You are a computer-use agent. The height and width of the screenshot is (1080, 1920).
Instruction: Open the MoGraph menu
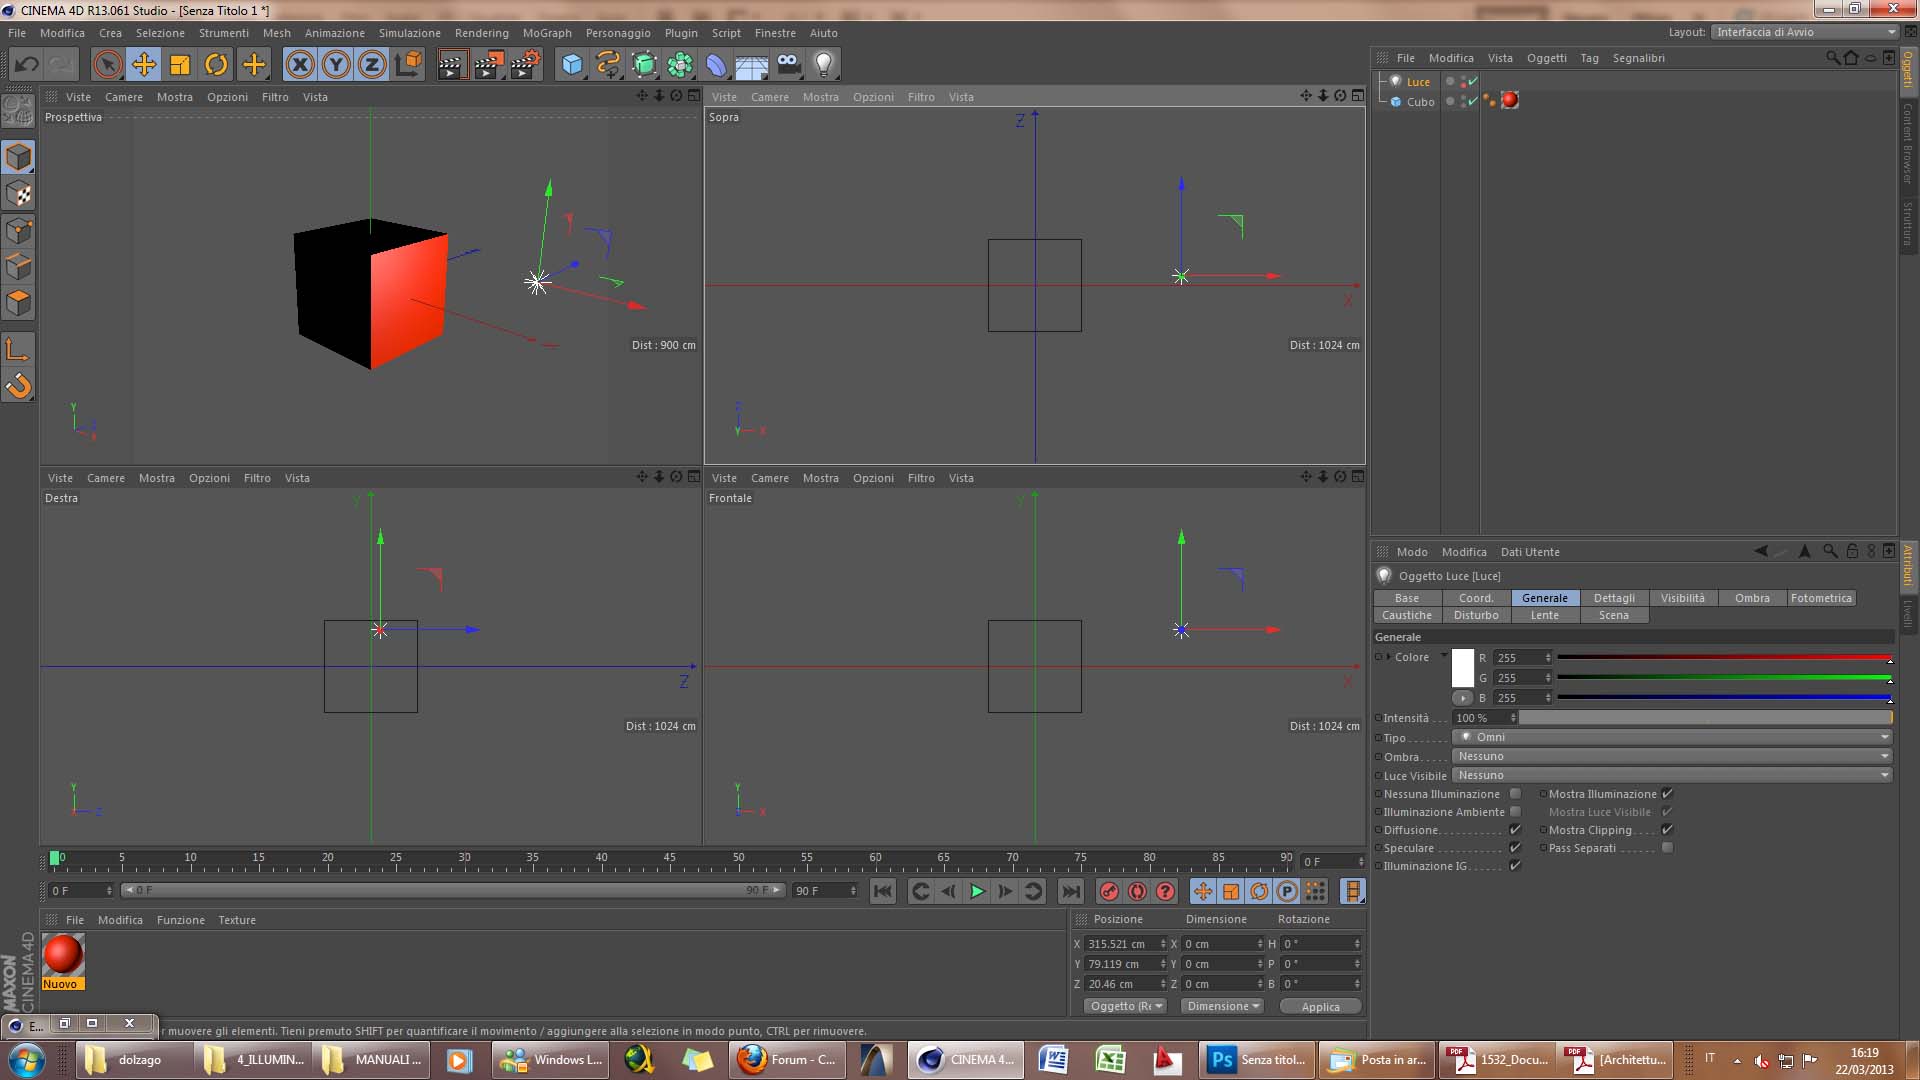tap(547, 33)
